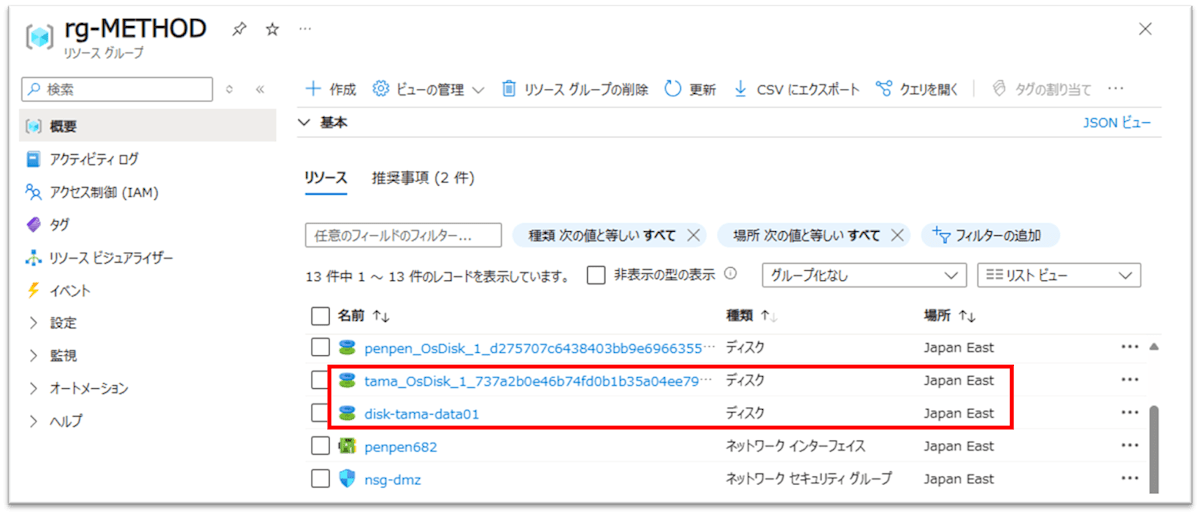Open more options for tama_OsDisk row
Image resolution: width=1200 pixels, height=515 pixels.
click(x=1130, y=380)
